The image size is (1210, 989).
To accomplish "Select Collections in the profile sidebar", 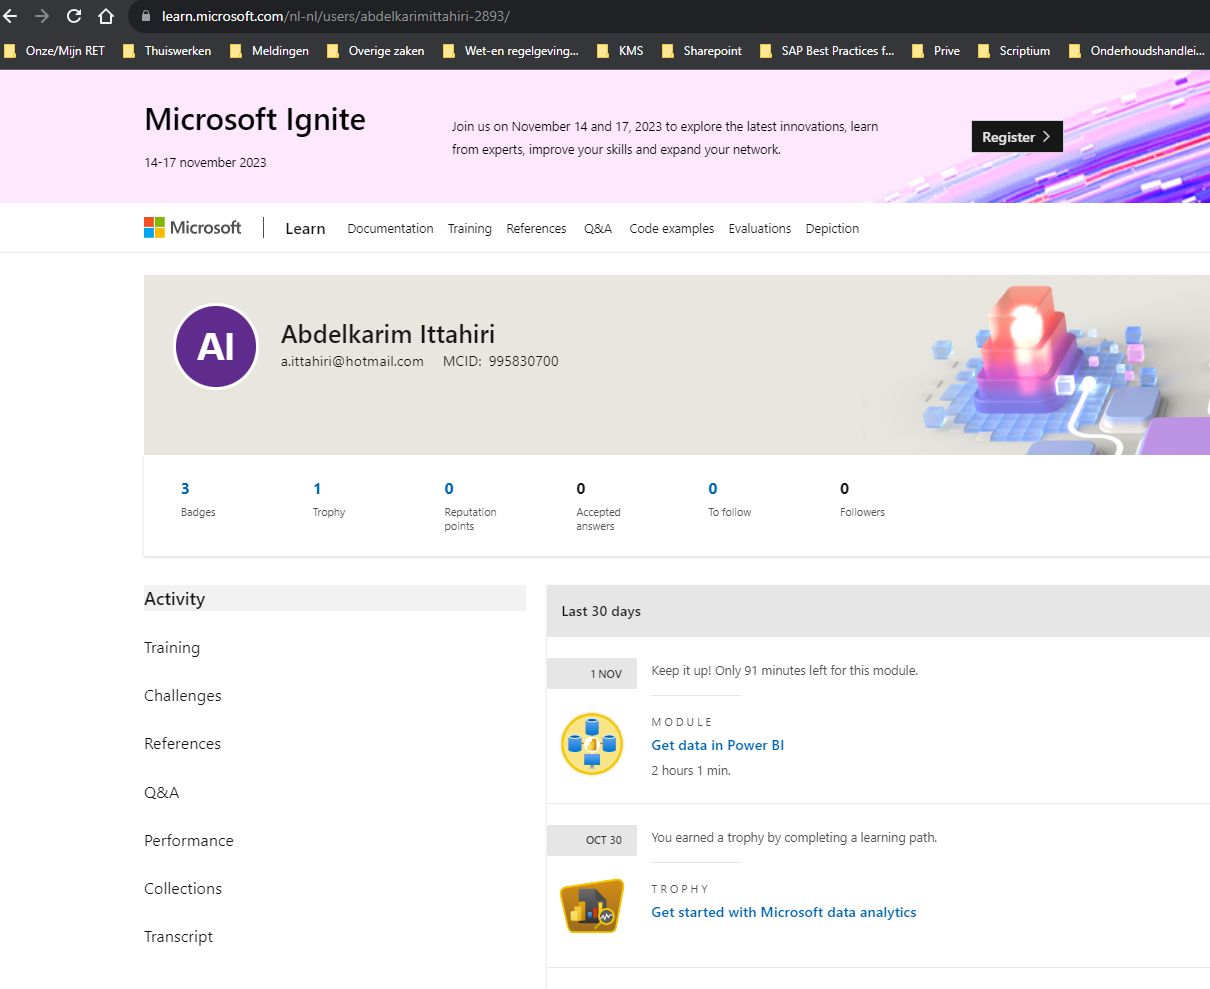I will (183, 889).
